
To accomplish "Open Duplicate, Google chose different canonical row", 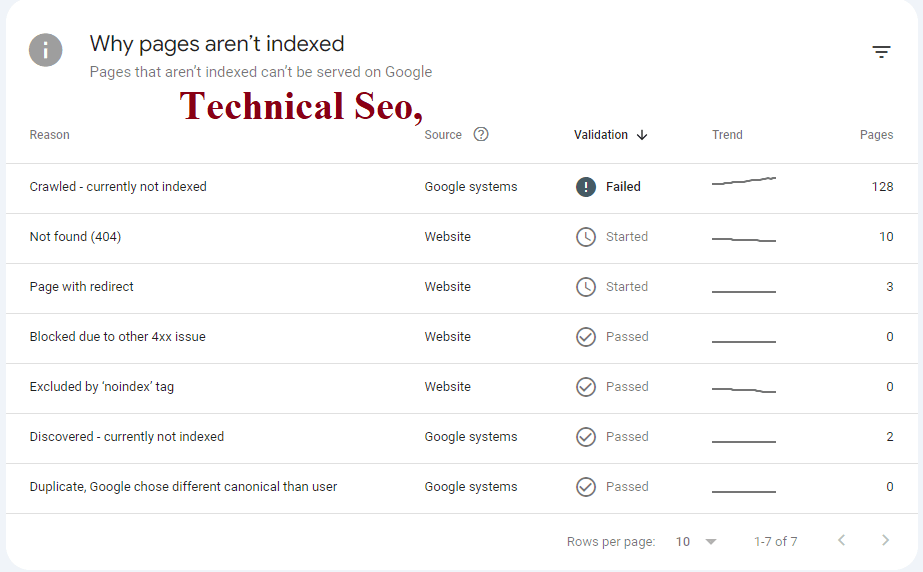I will pos(183,487).
